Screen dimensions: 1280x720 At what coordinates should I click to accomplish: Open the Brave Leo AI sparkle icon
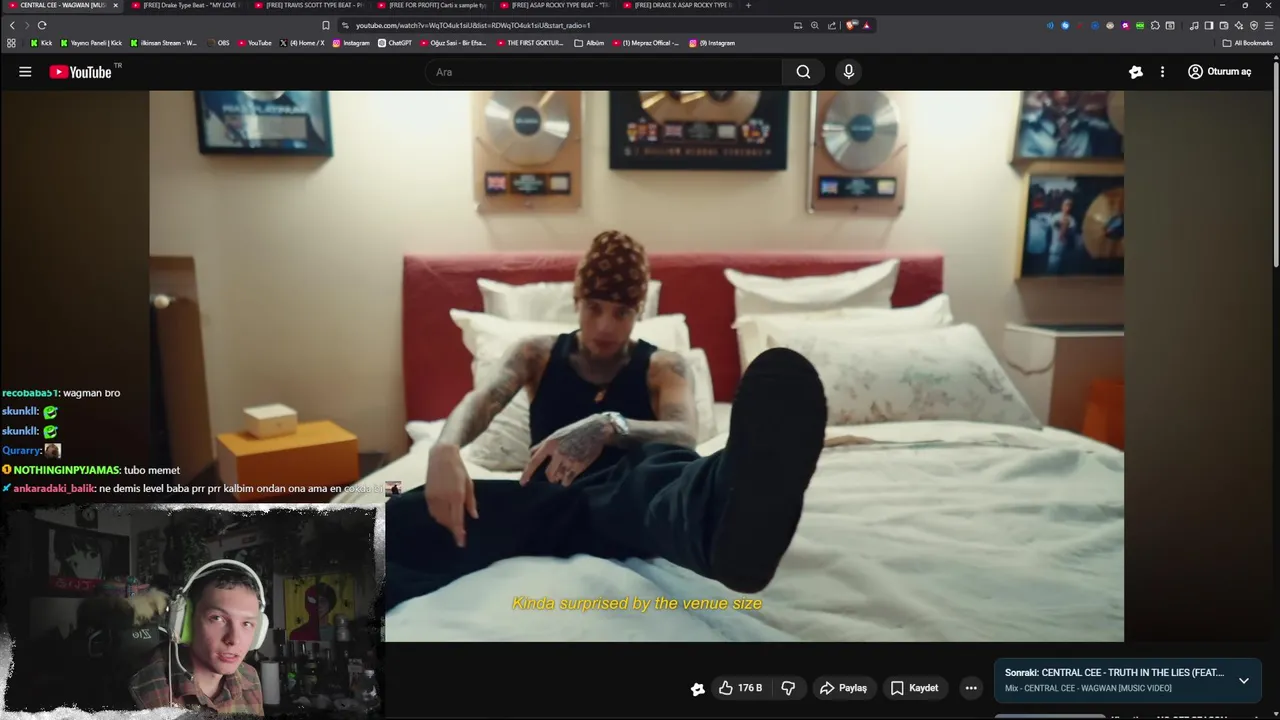[x=1239, y=25]
